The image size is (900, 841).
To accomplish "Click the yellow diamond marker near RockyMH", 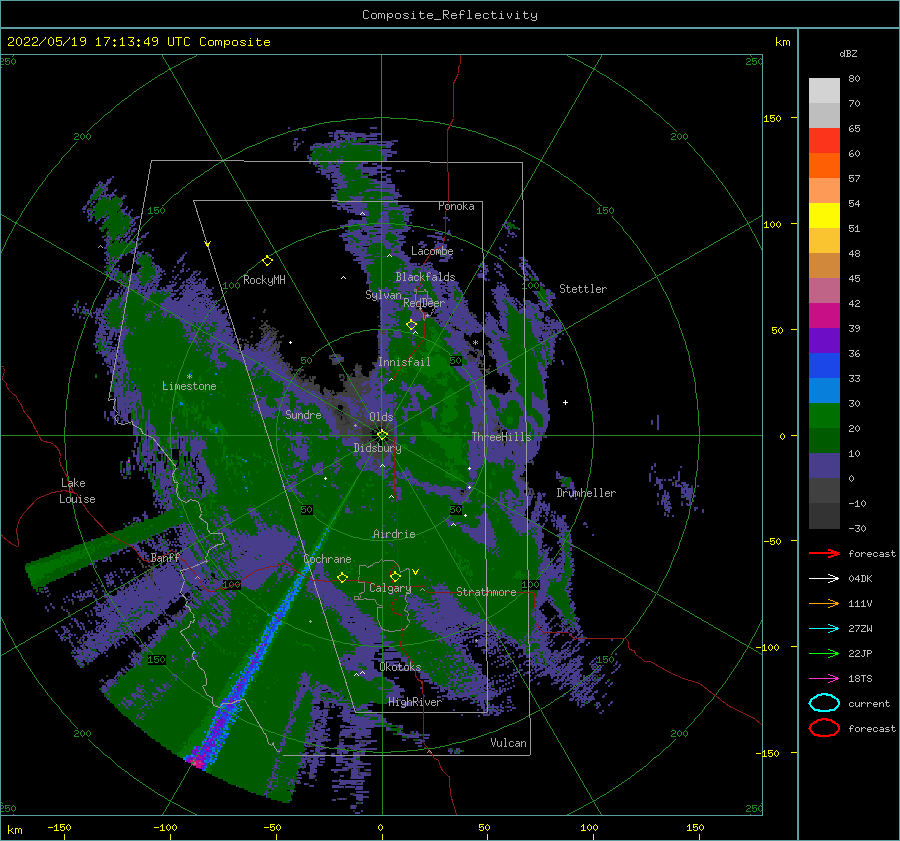I will [267, 261].
